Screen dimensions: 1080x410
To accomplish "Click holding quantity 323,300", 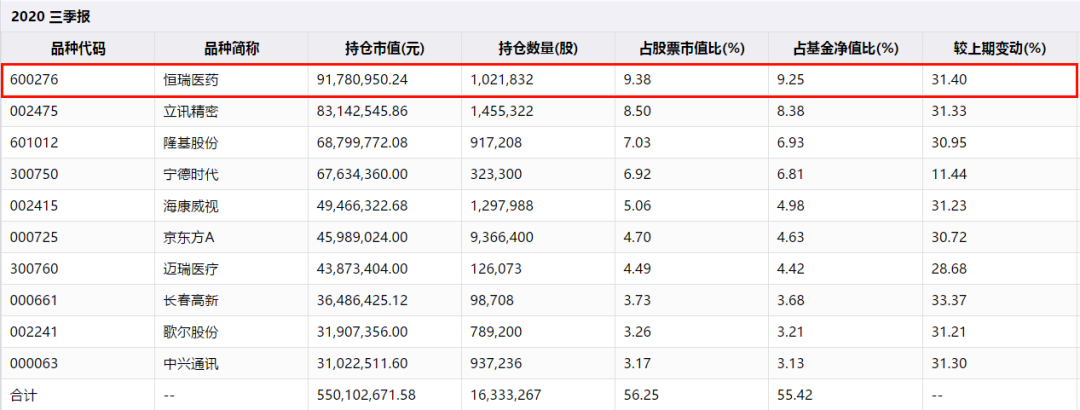I will coord(494,174).
